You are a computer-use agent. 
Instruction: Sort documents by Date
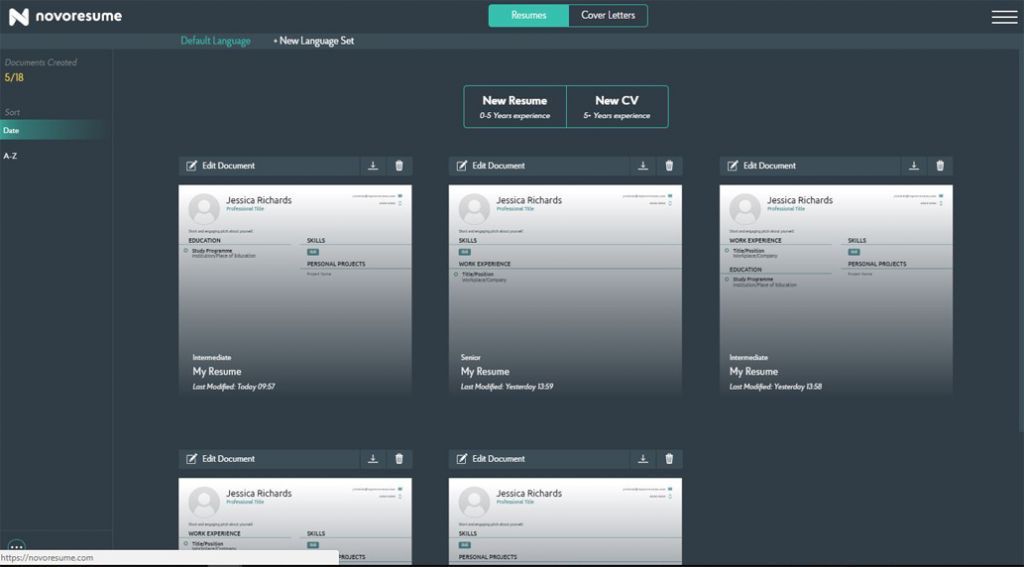(x=55, y=131)
